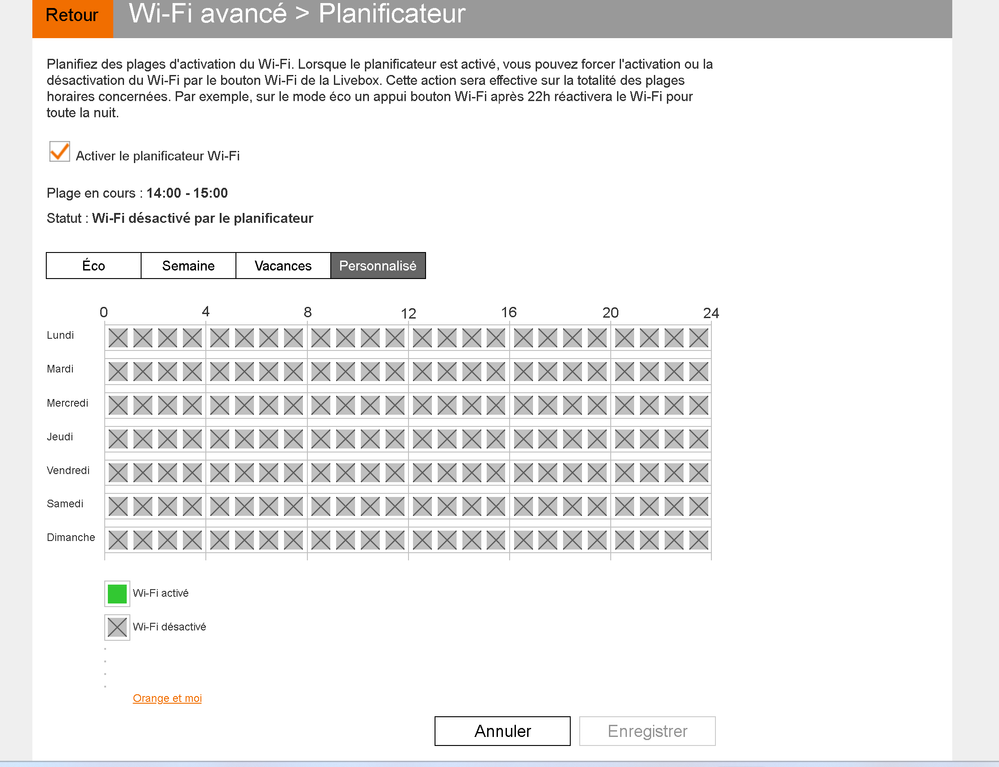The height and width of the screenshot is (767, 999).
Task: Toggle the Mercredi 4h–5h Wi-Fi slot
Action: click(219, 405)
